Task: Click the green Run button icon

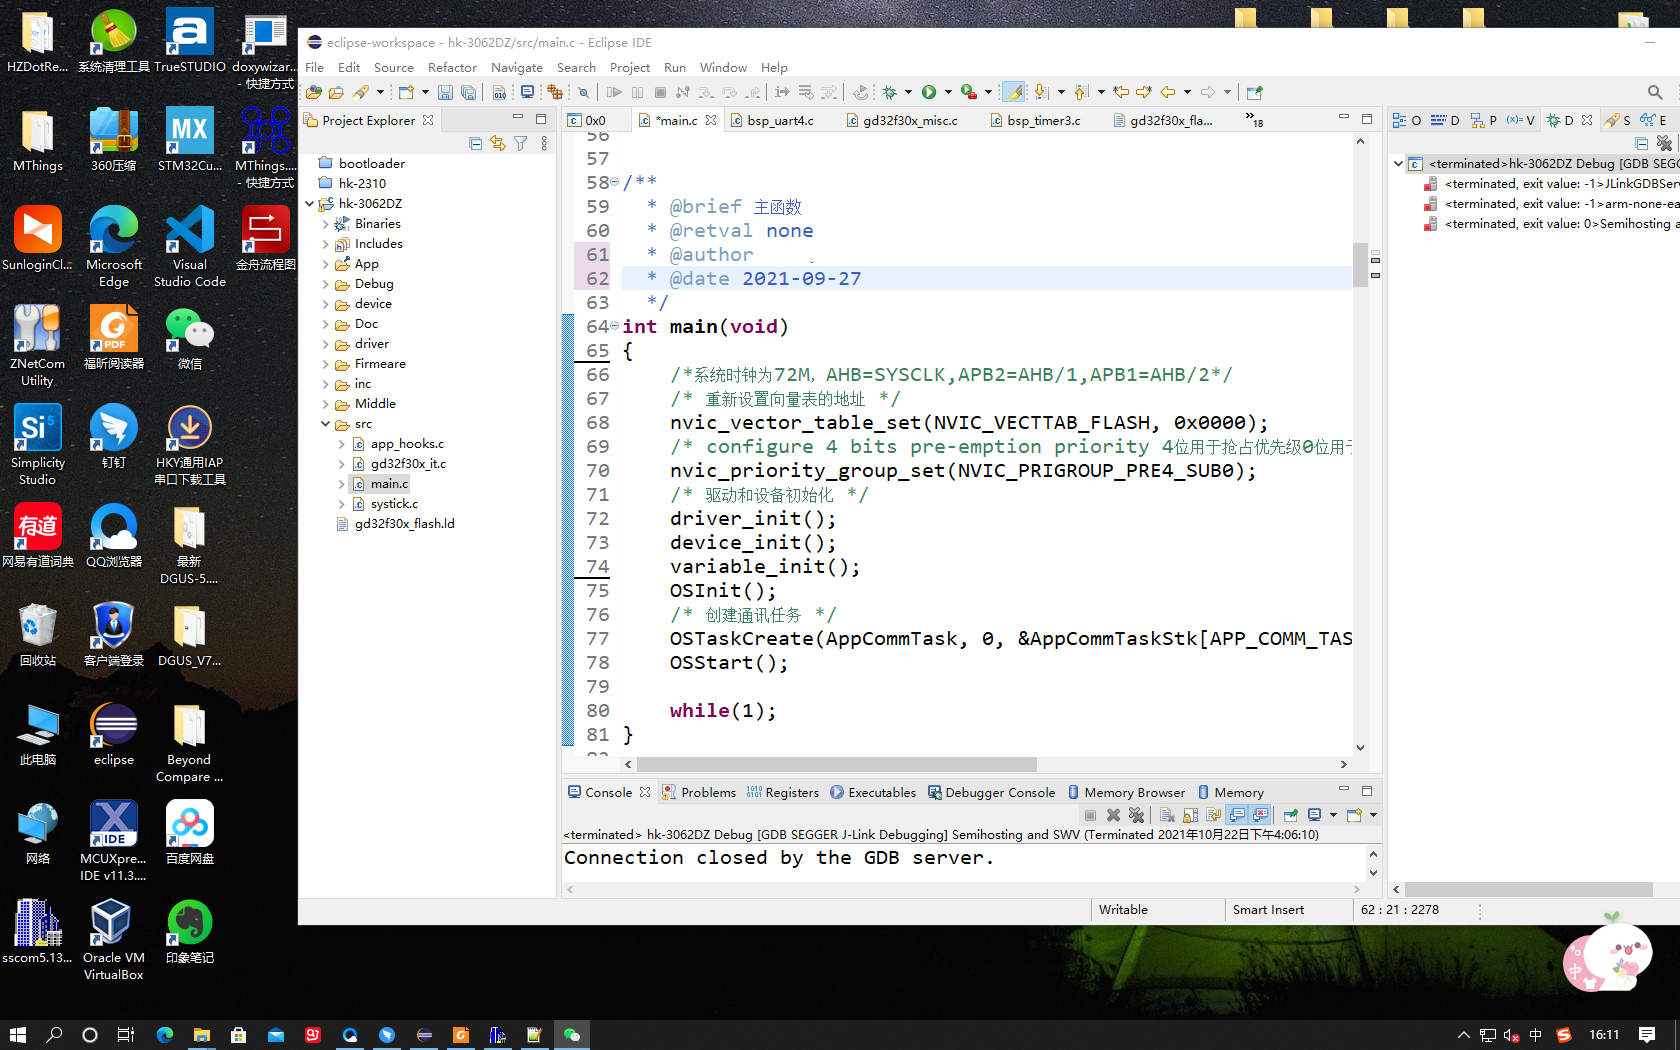Action: [929, 92]
